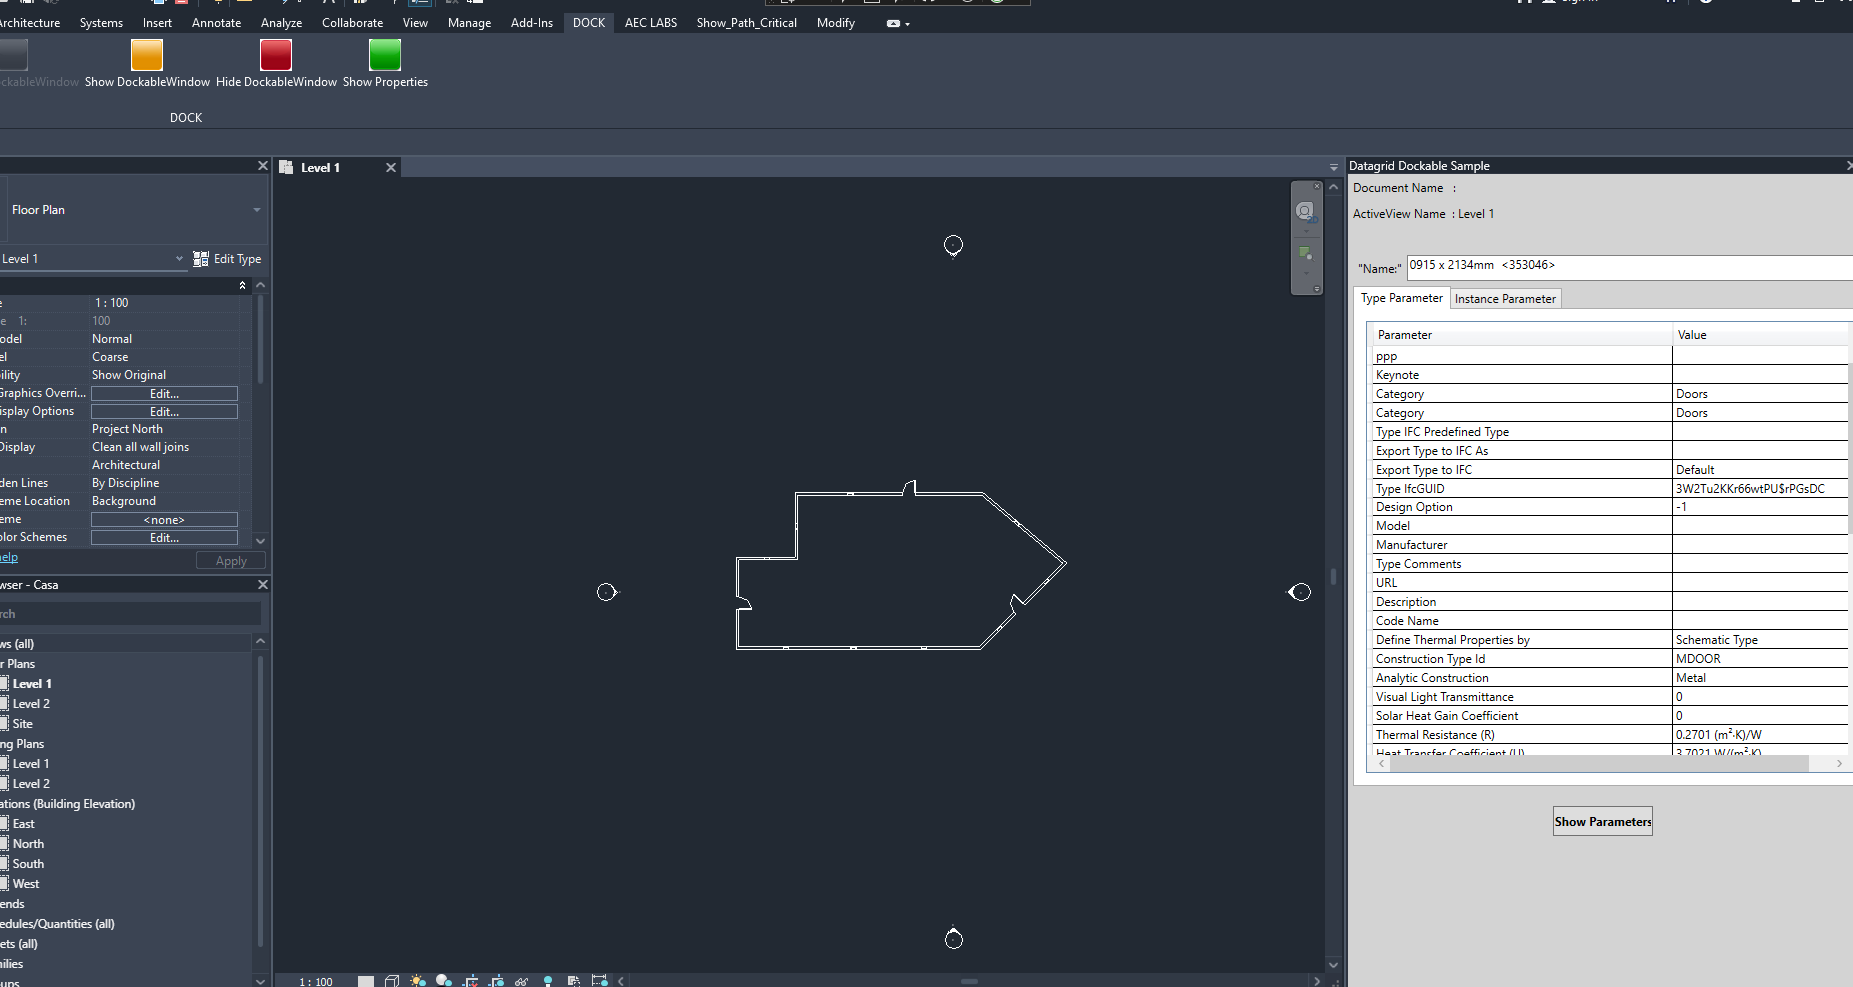Screen dimensions: 1853x987
Task: Click the right elevation marker
Action: coord(1299,592)
